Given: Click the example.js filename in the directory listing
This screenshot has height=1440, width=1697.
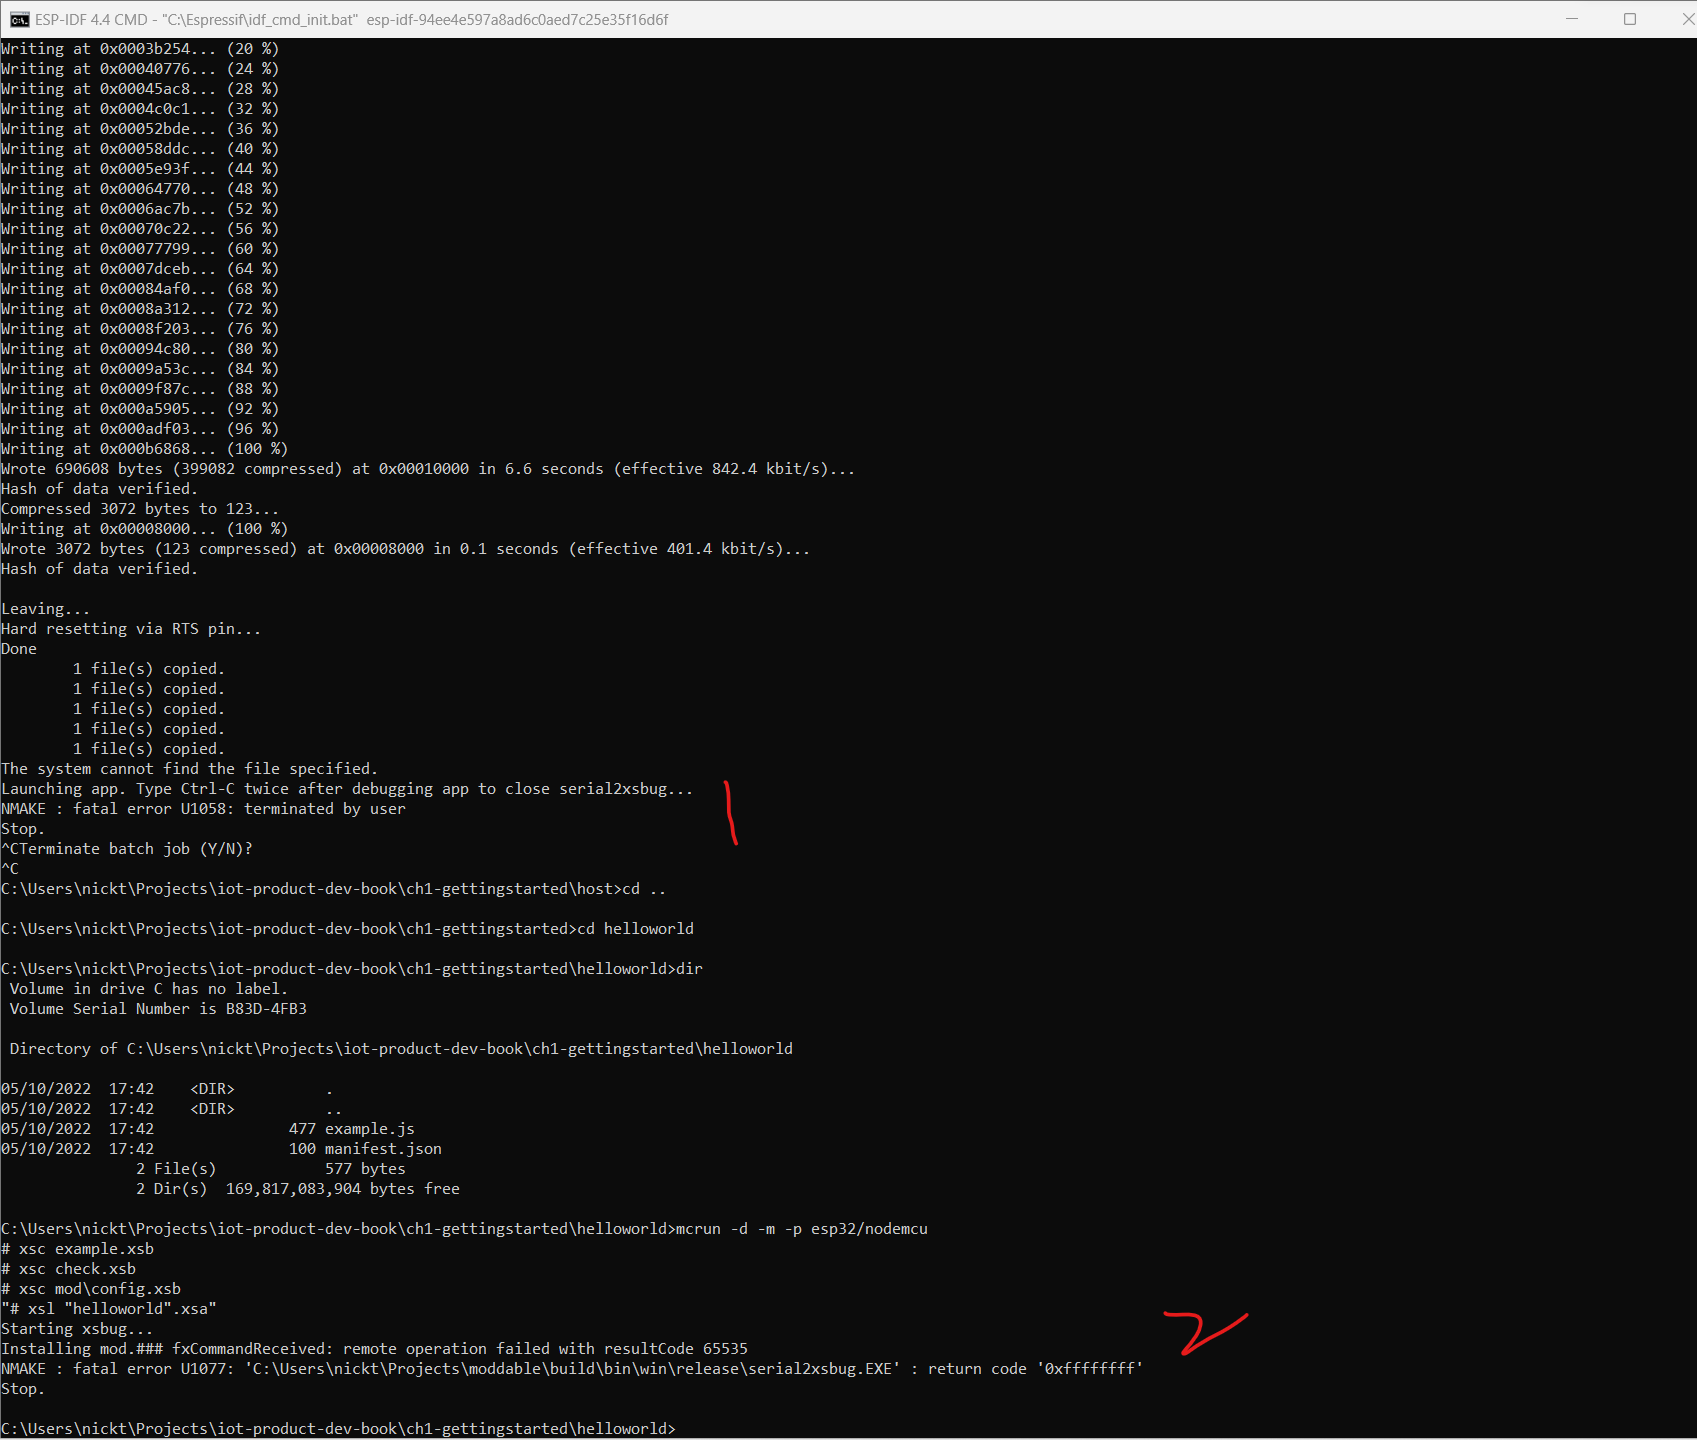Looking at the screenshot, I should pos(370,1128).
